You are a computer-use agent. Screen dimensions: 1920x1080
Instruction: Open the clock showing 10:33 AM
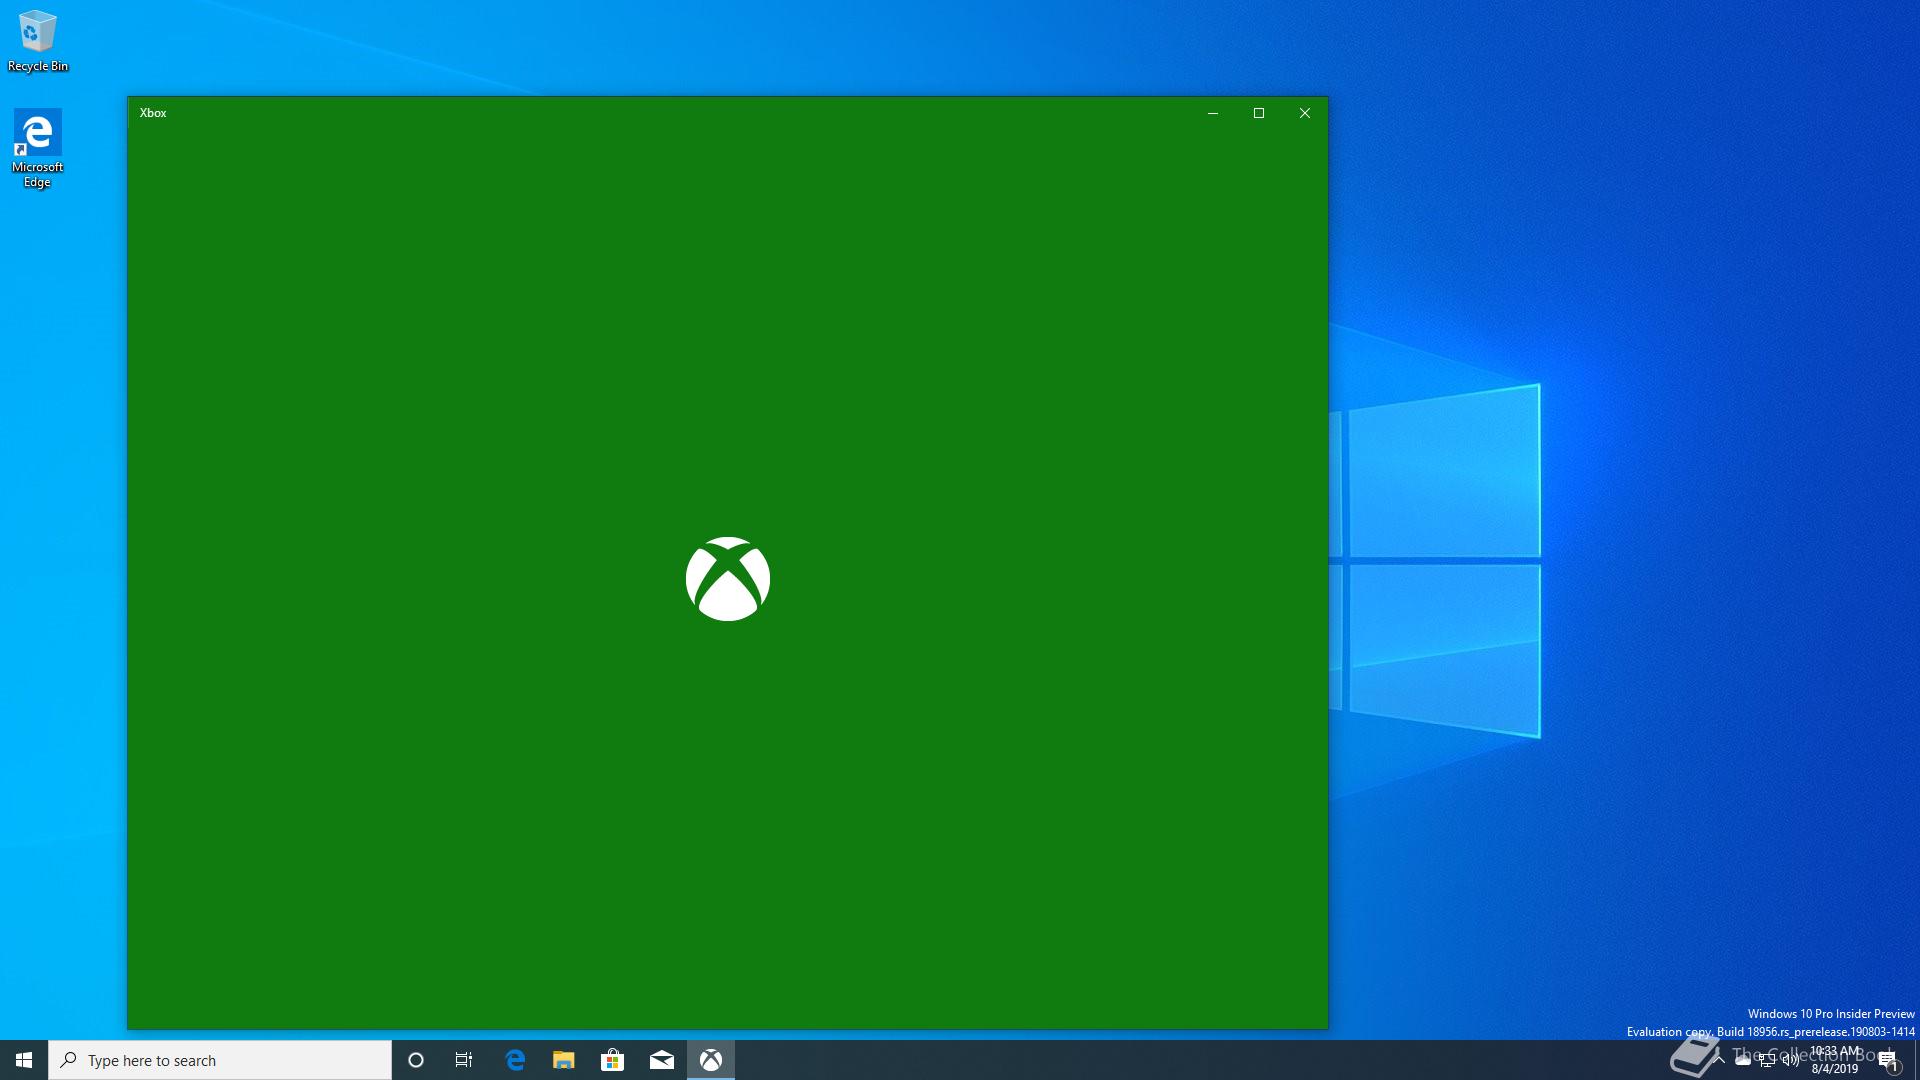tap(1834, 1060)
